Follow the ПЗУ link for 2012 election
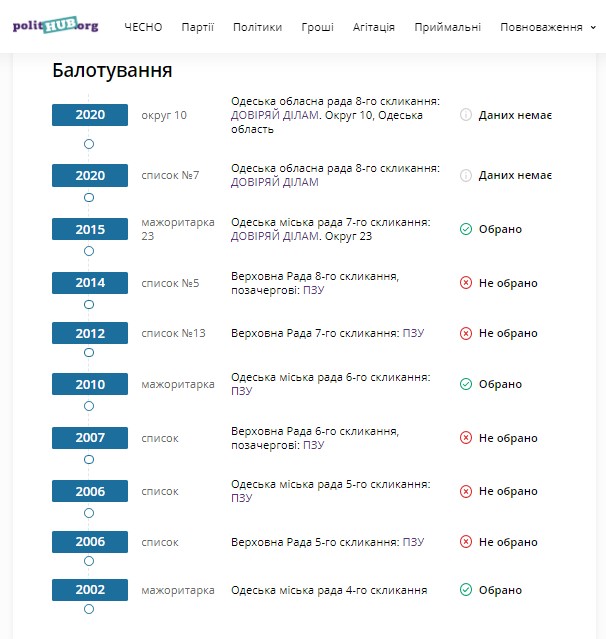 pyautogui.click(x=413, y=333)
